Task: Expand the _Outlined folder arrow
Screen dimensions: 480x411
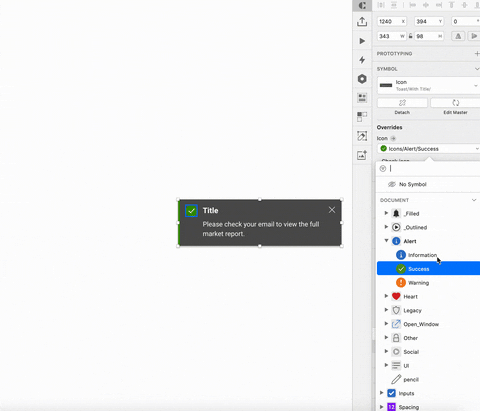Action: 386,227
